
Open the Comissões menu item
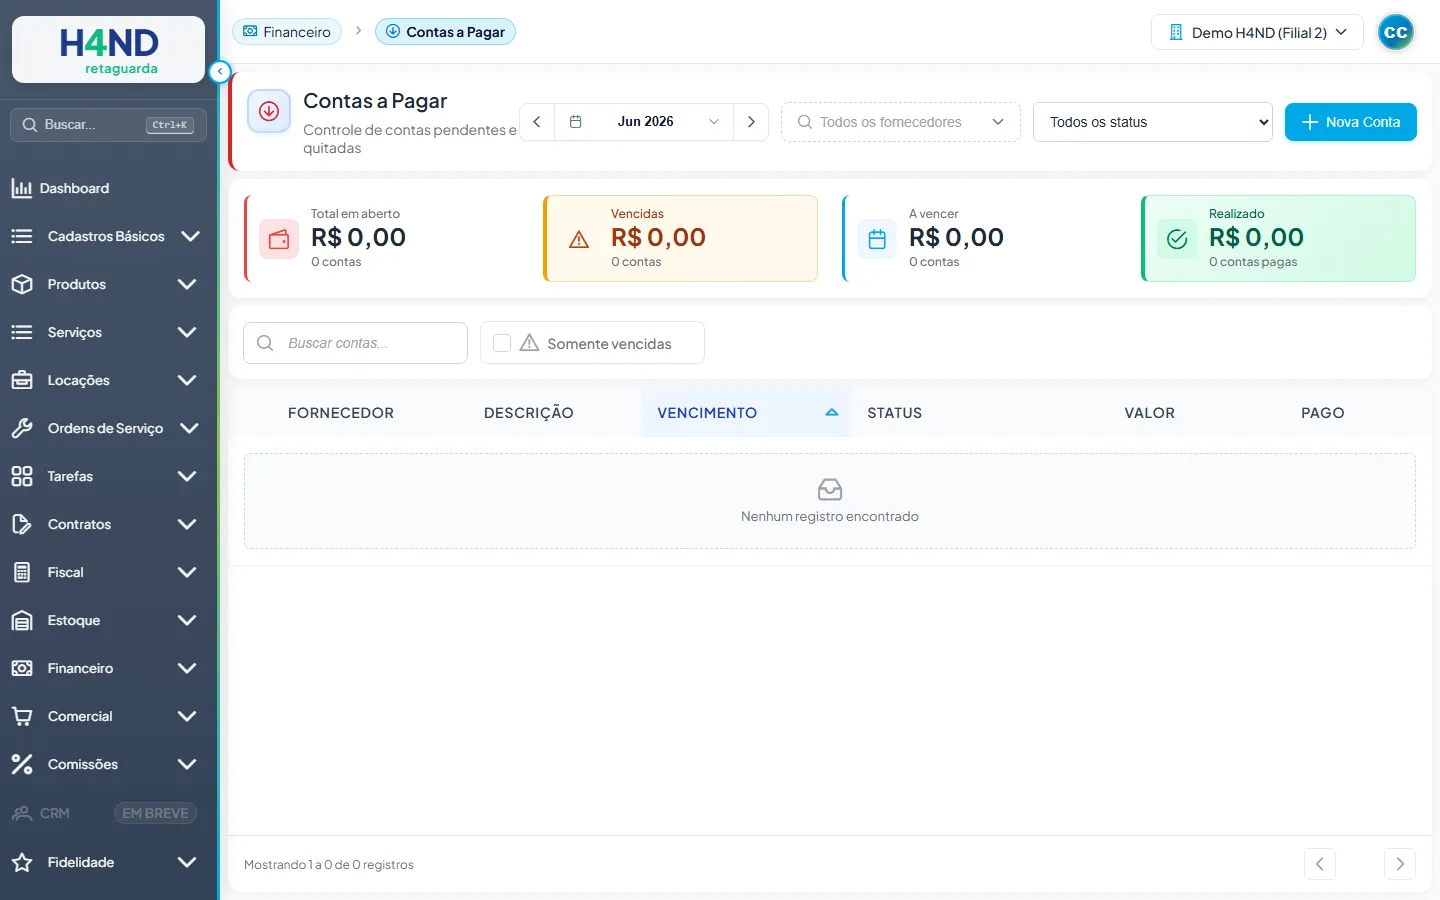(109, 764)
